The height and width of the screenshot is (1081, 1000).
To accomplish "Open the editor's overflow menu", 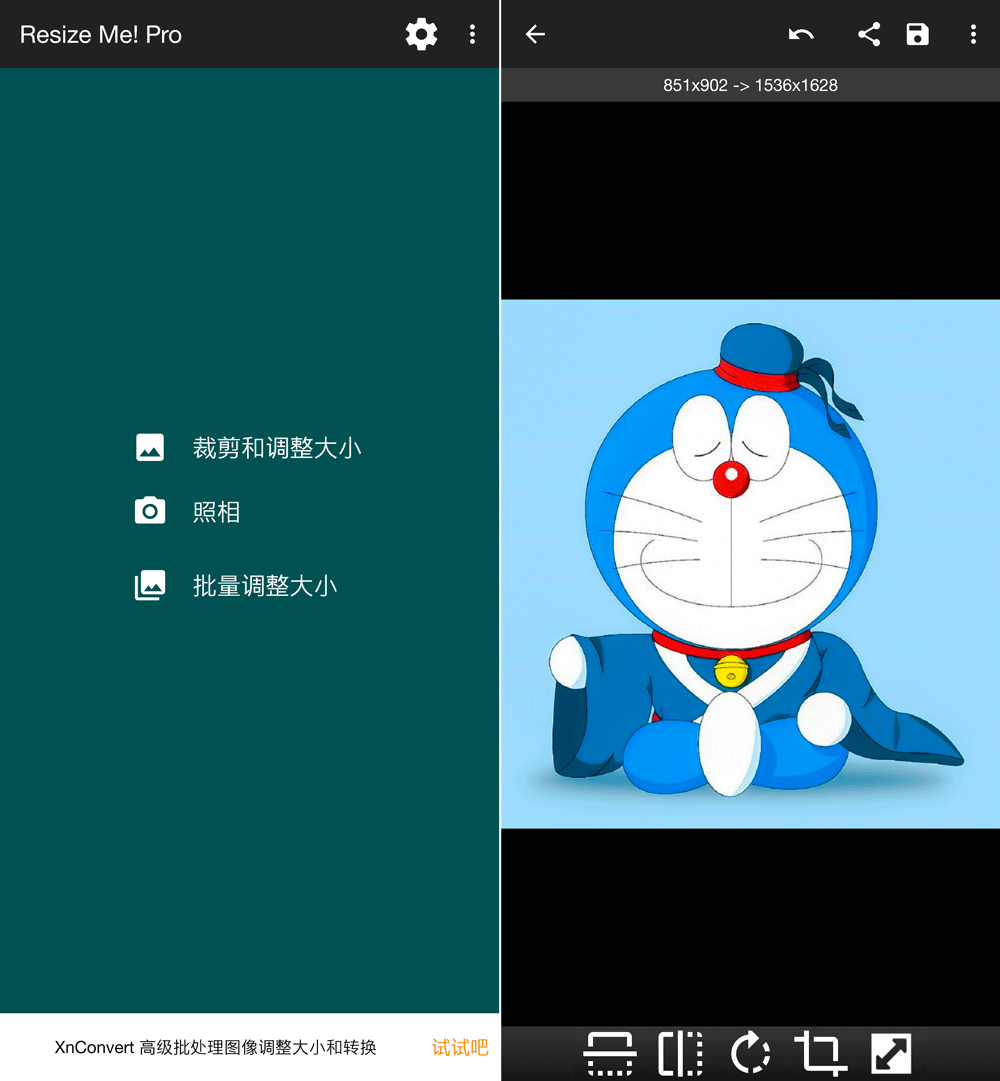I will tap(973, 34).
